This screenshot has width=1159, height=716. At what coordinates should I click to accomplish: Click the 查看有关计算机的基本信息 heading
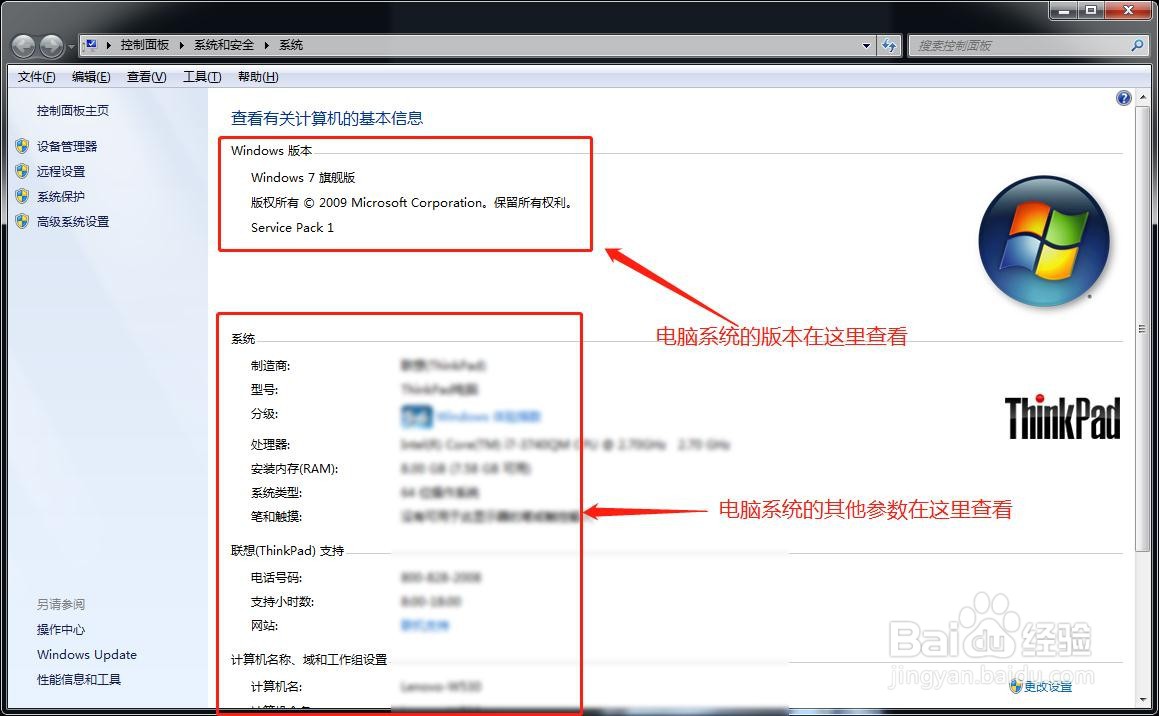click(327, 118)
